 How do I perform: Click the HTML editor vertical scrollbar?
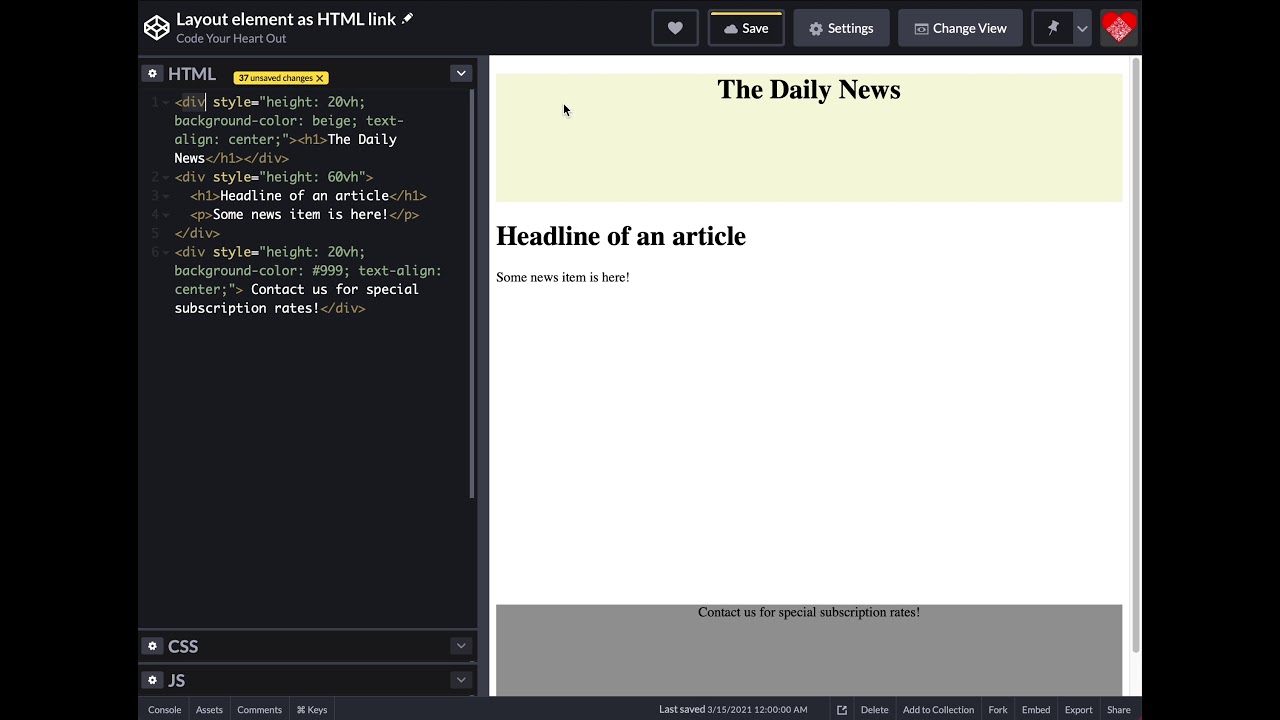click(472, 295)
